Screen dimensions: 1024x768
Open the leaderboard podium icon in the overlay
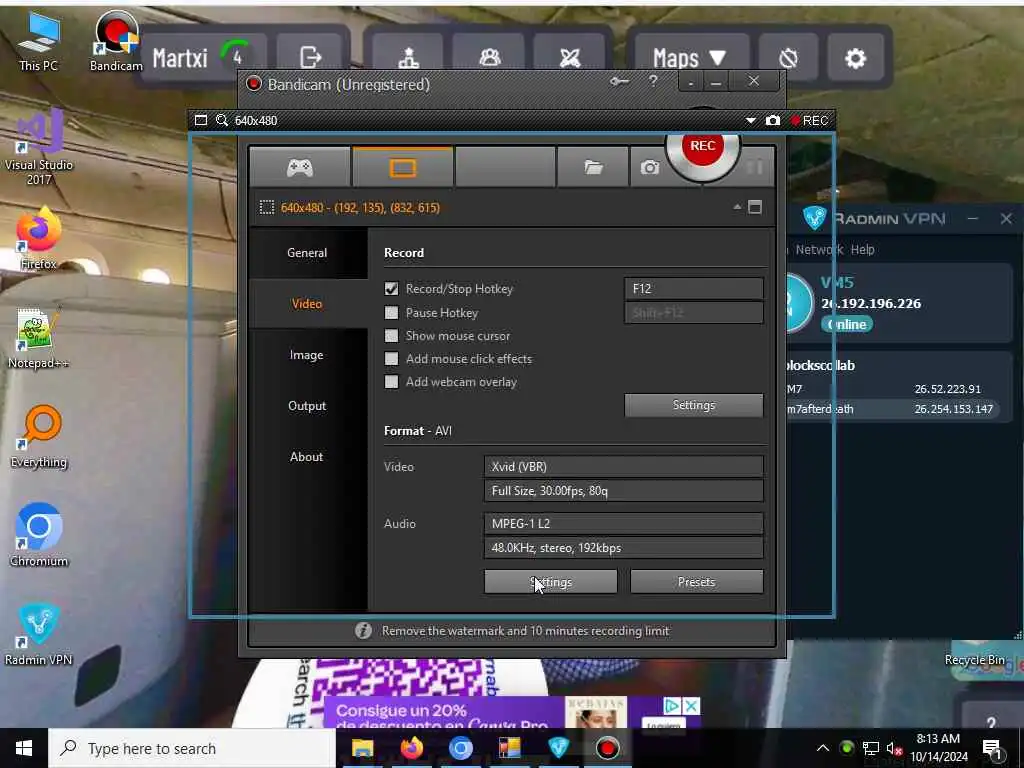pyautogui.click(x=409, y=57)
